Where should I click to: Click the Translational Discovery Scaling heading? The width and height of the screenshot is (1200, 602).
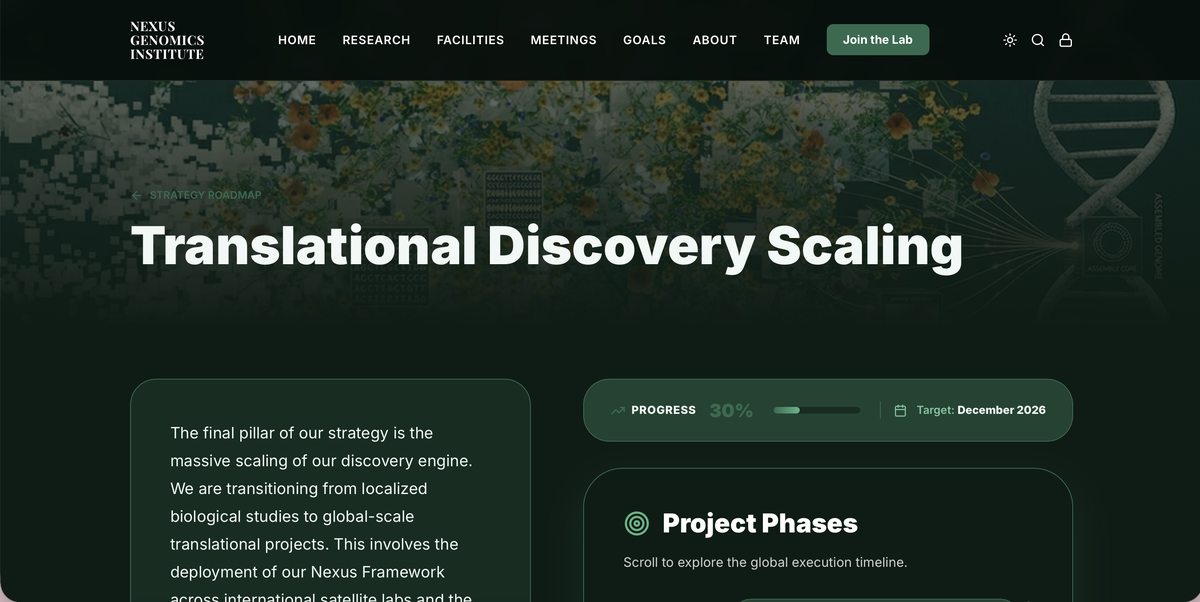[547, 245]
